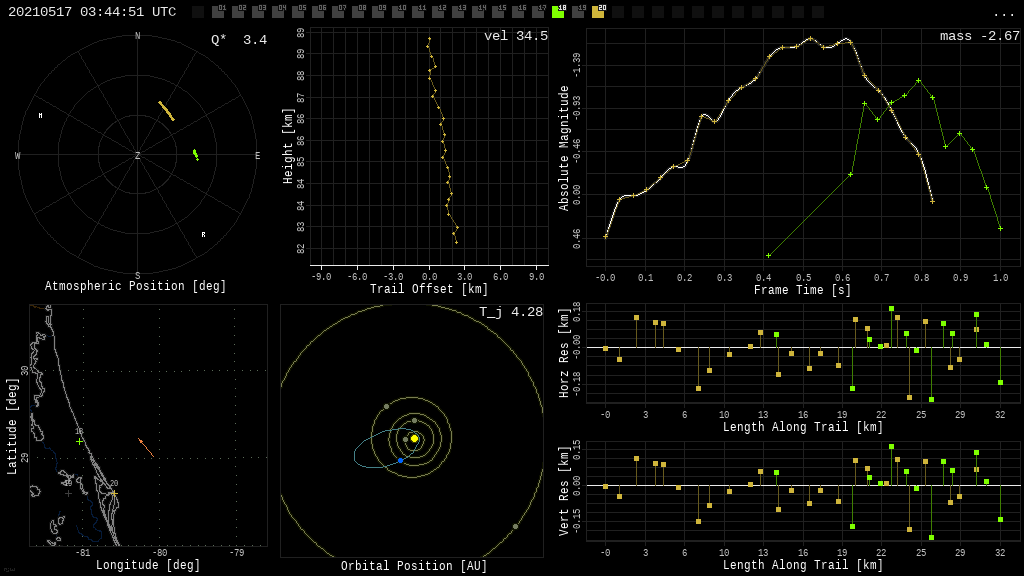Open the three-dot overflow menu

pyautogui.click(x=1003, y=13)
